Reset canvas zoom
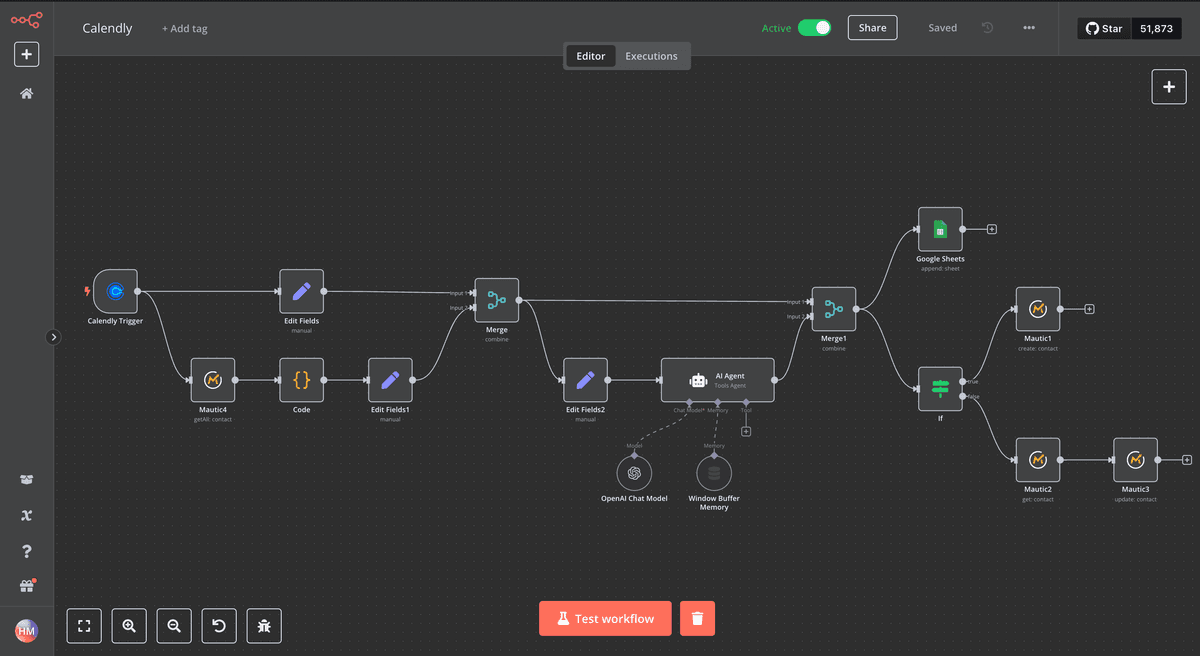Image resolution: width=1200 pixels, height=656 pixels. click(219, 626)
